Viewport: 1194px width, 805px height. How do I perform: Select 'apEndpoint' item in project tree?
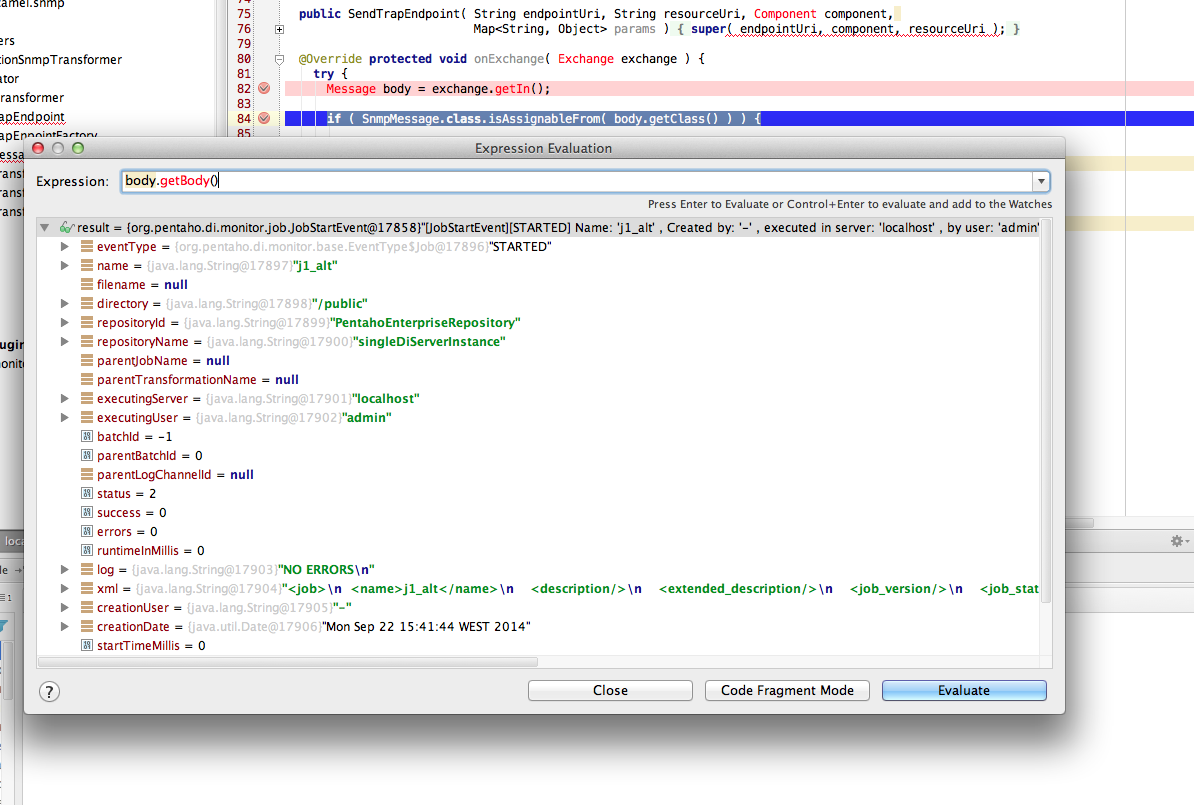pyautogui.click(x=32, y=117)
